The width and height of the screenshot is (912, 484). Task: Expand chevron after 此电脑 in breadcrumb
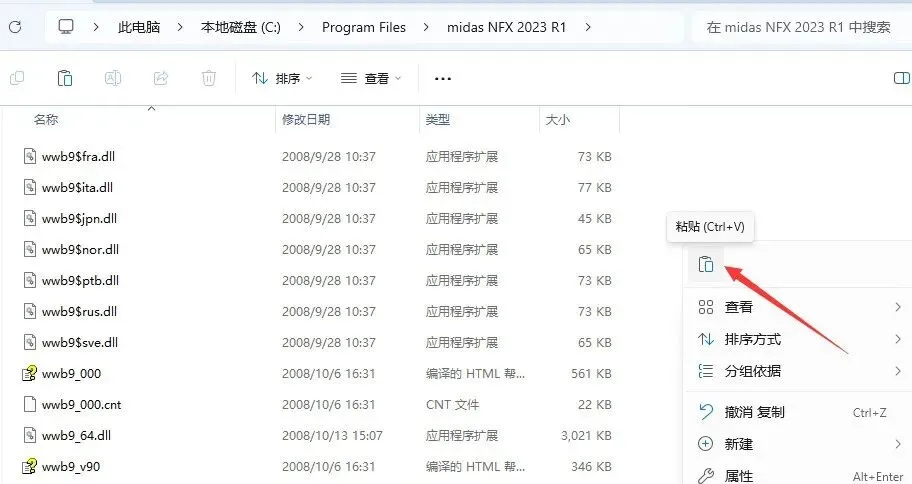[x=180, y=27]
